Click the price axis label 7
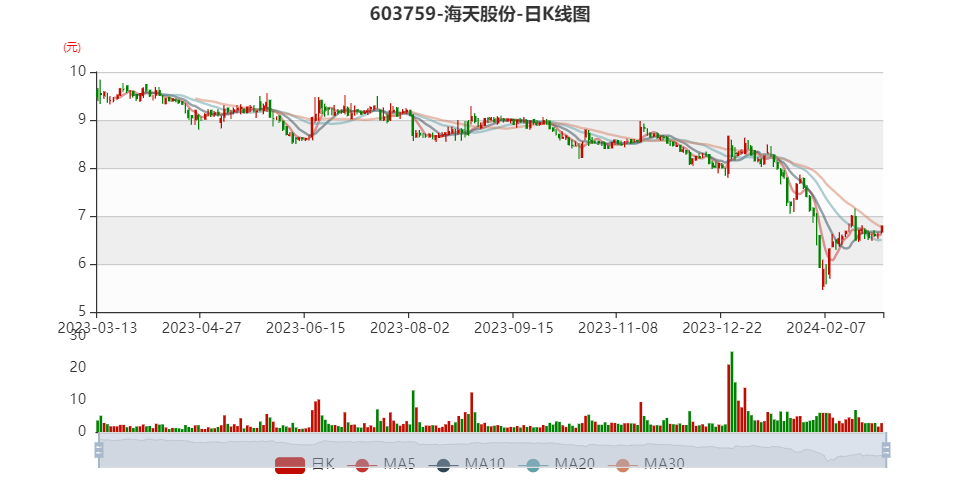The image size is (960, 480). coord(83,217)
